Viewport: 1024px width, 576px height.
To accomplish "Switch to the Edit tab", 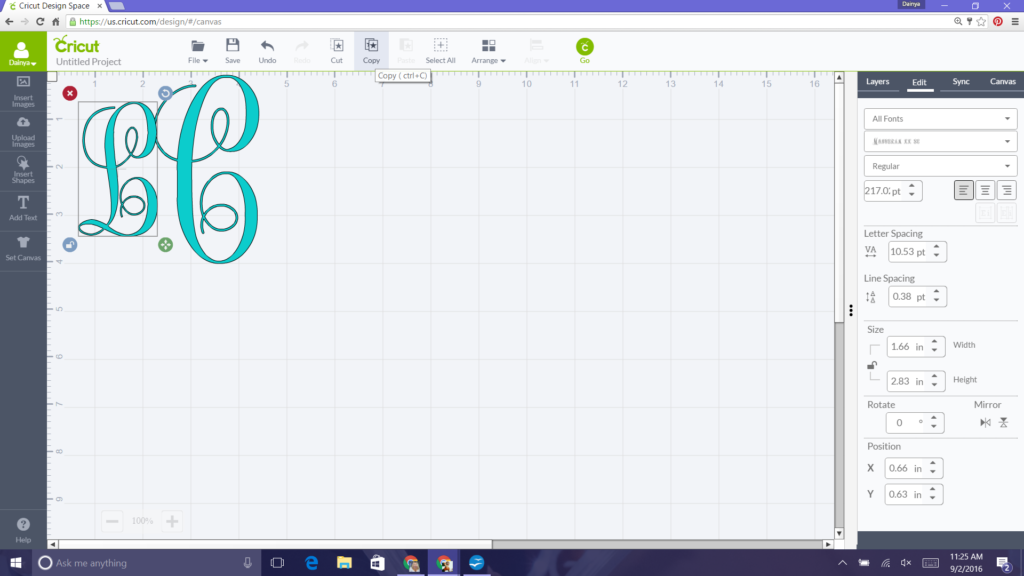I will point(919,82).
